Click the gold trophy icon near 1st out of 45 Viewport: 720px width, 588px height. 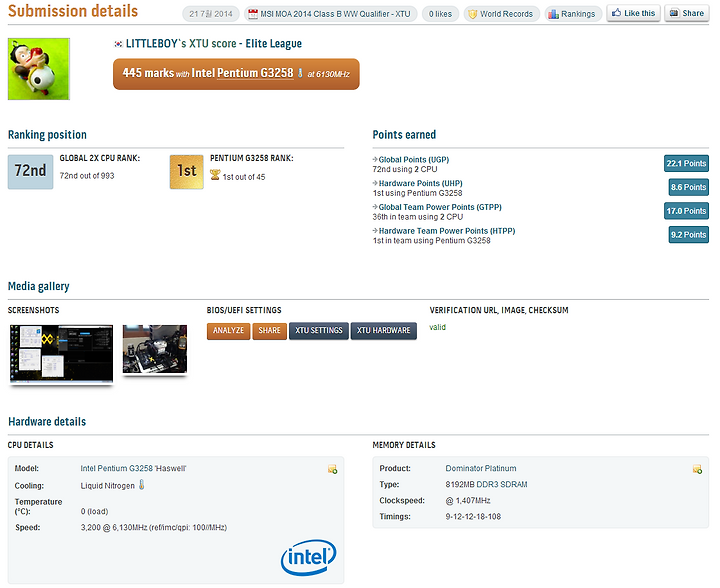[215, 175]
